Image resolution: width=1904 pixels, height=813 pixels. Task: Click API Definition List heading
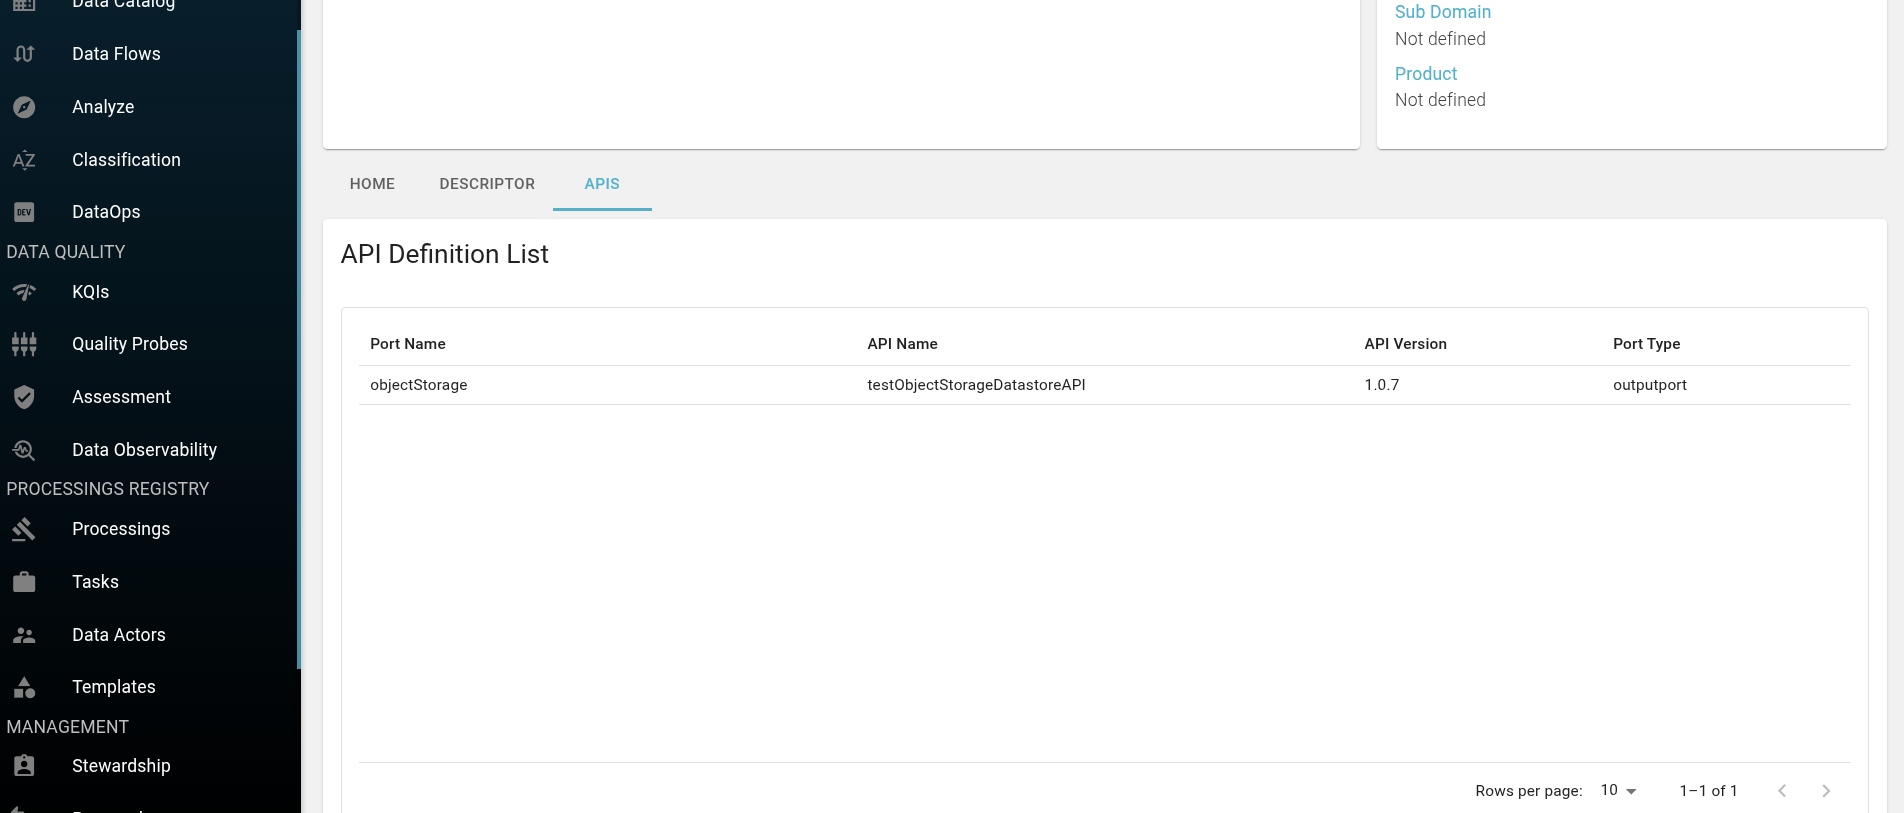[444, 254]
